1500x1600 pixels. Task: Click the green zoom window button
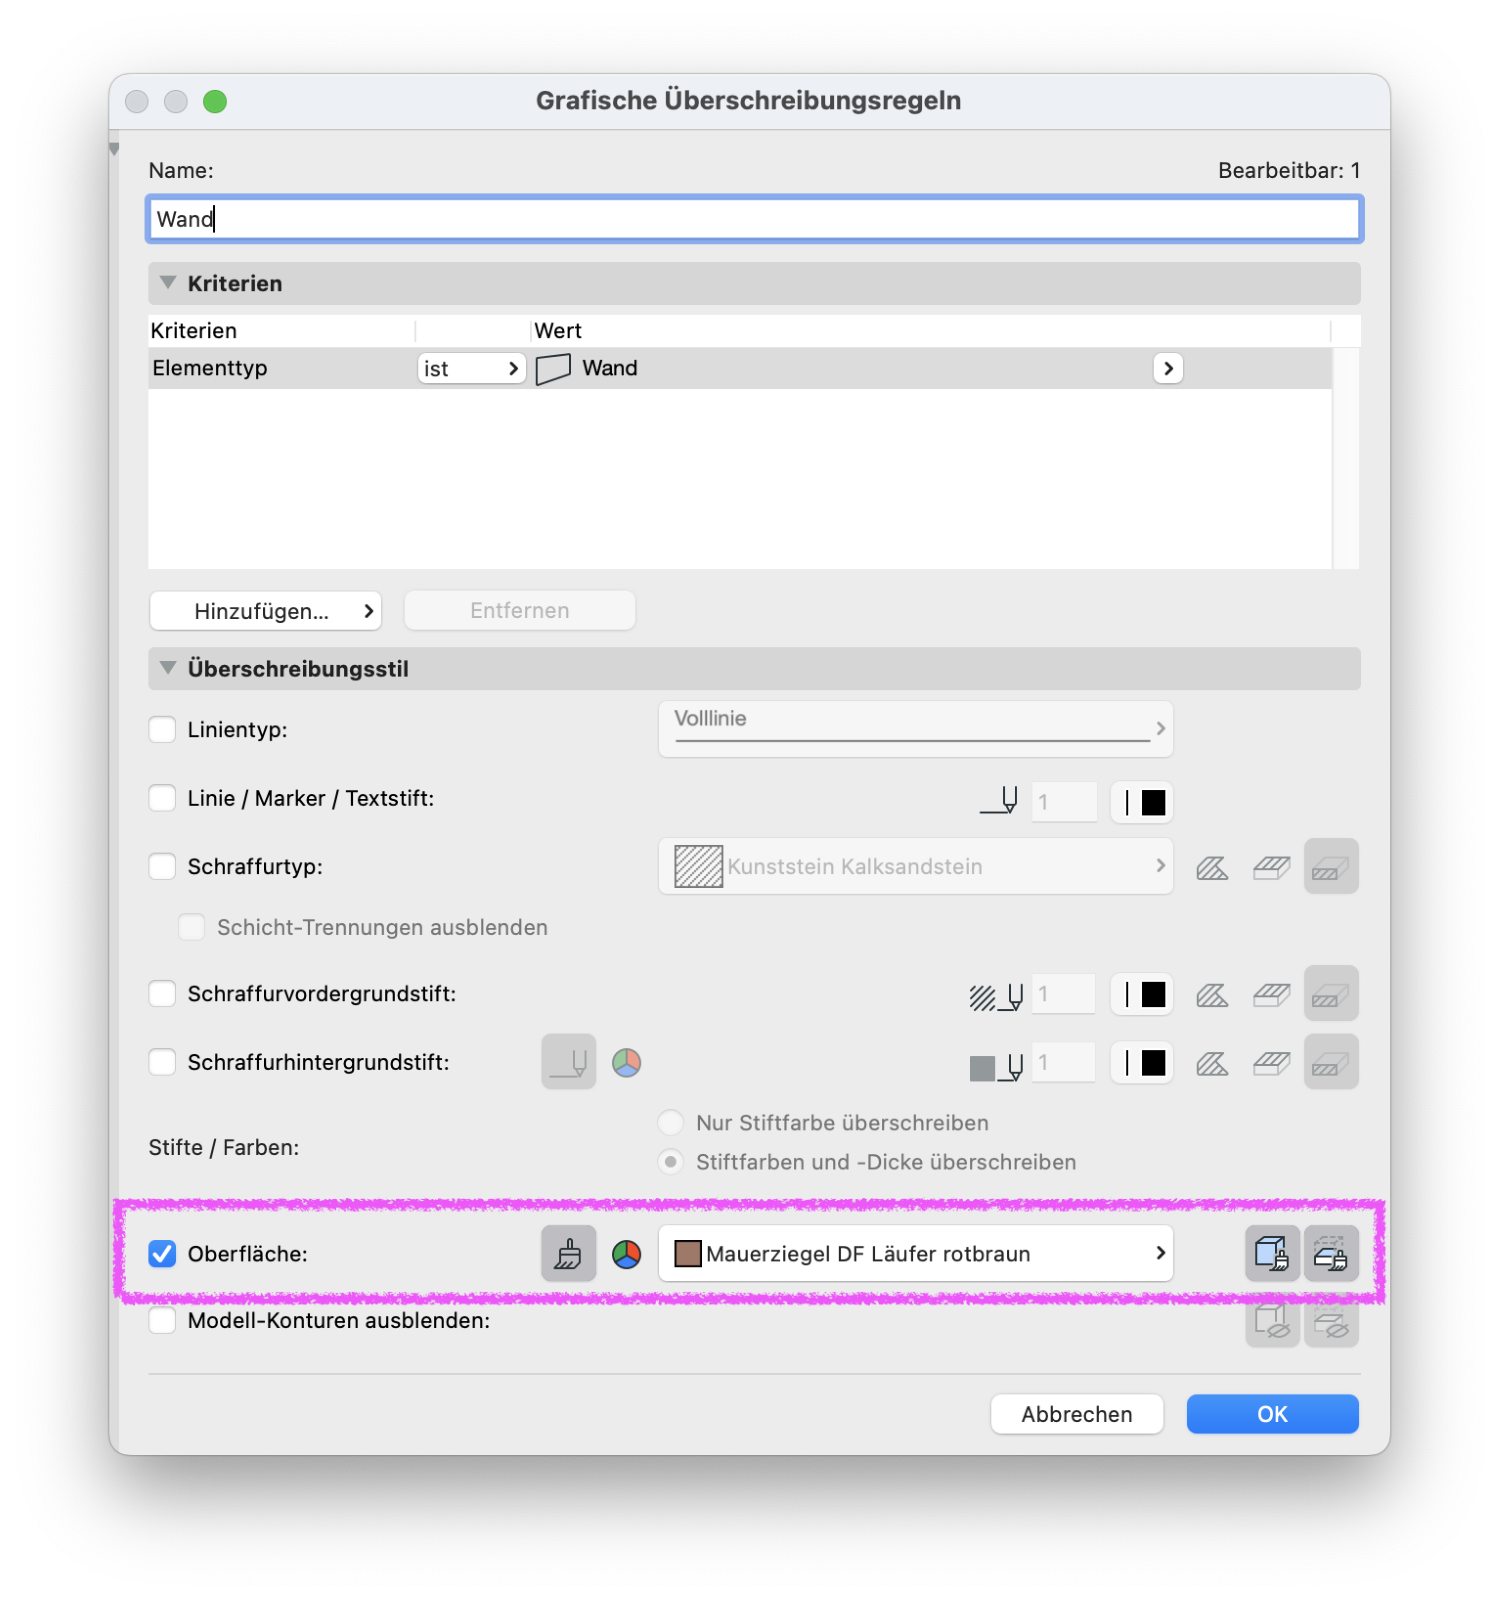[214, 101]
